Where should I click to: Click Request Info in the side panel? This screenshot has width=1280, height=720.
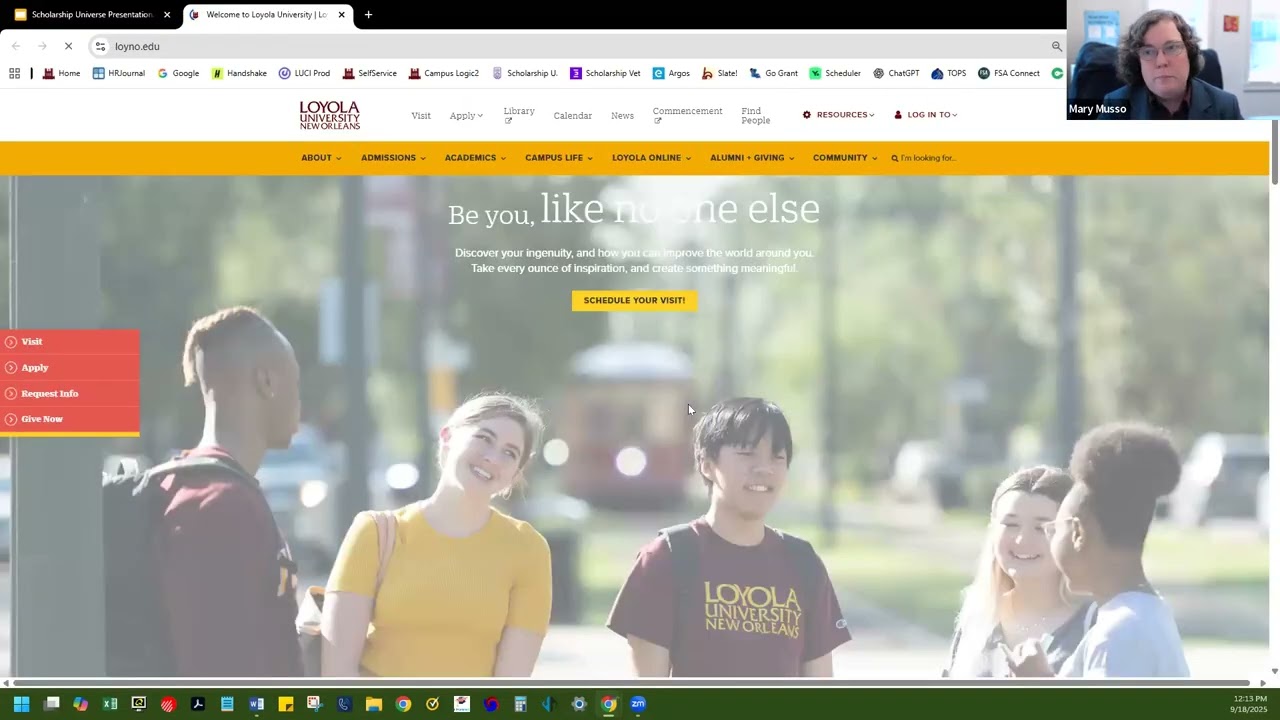coord(69,394)
